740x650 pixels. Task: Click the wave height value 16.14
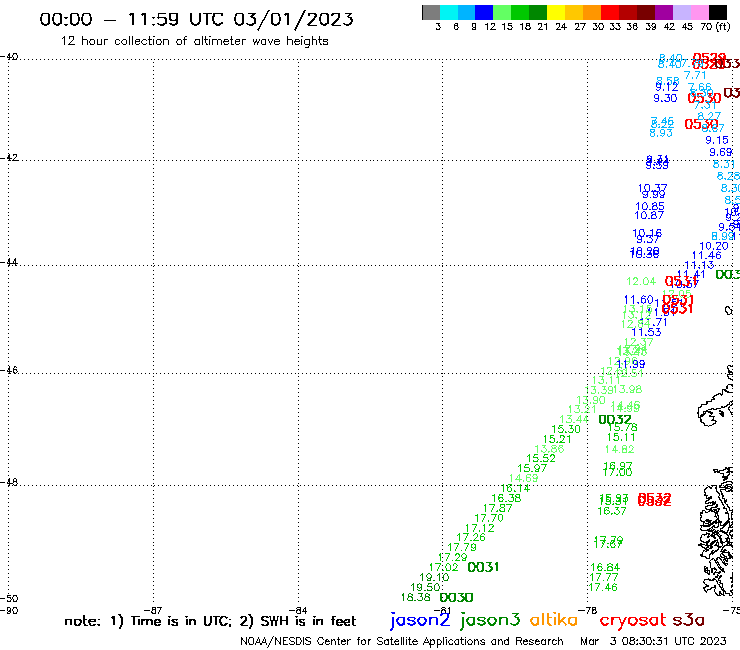515,489
